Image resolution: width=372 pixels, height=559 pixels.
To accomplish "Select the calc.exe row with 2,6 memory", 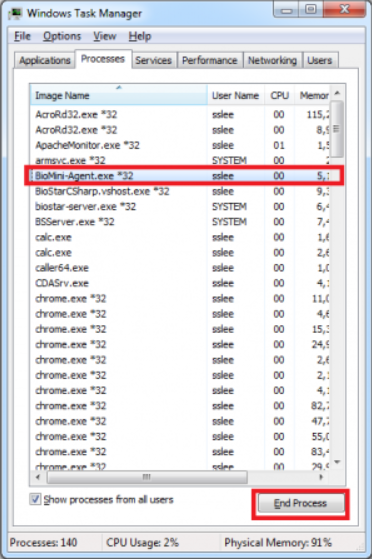I will (x=180, y=252).
